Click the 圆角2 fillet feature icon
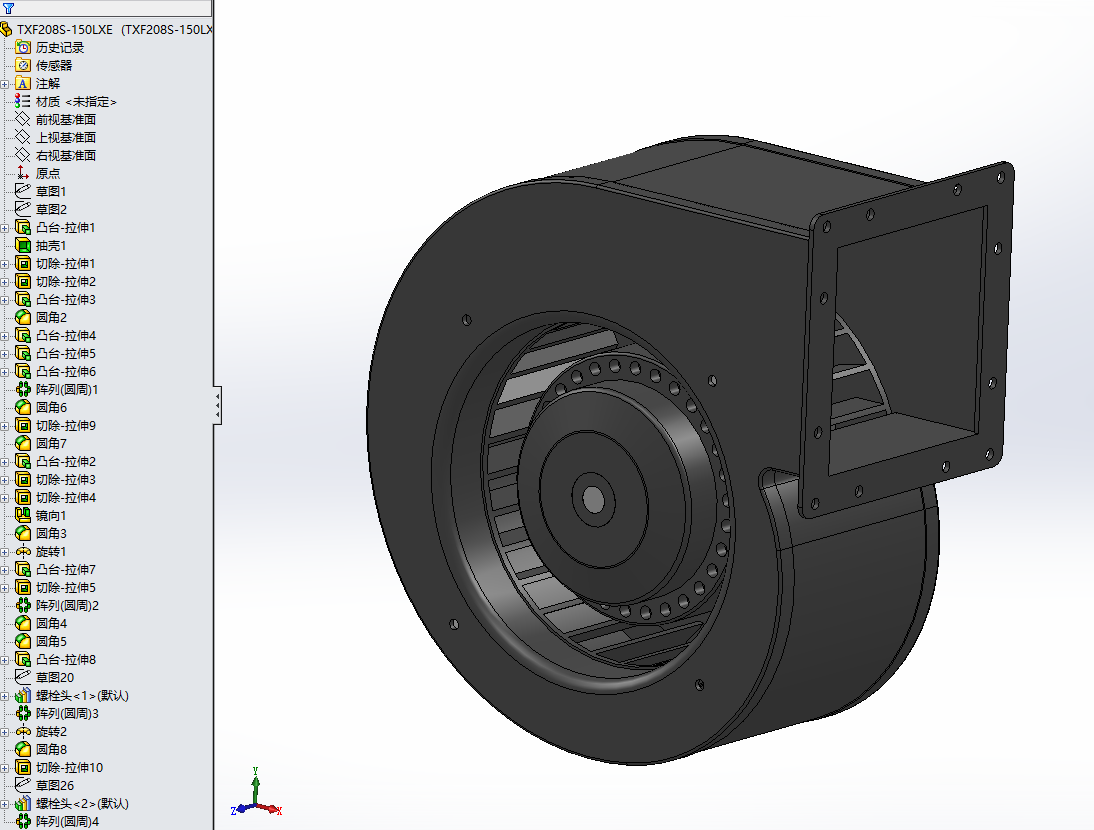1094x830 pixels. (x=23, y=317)
